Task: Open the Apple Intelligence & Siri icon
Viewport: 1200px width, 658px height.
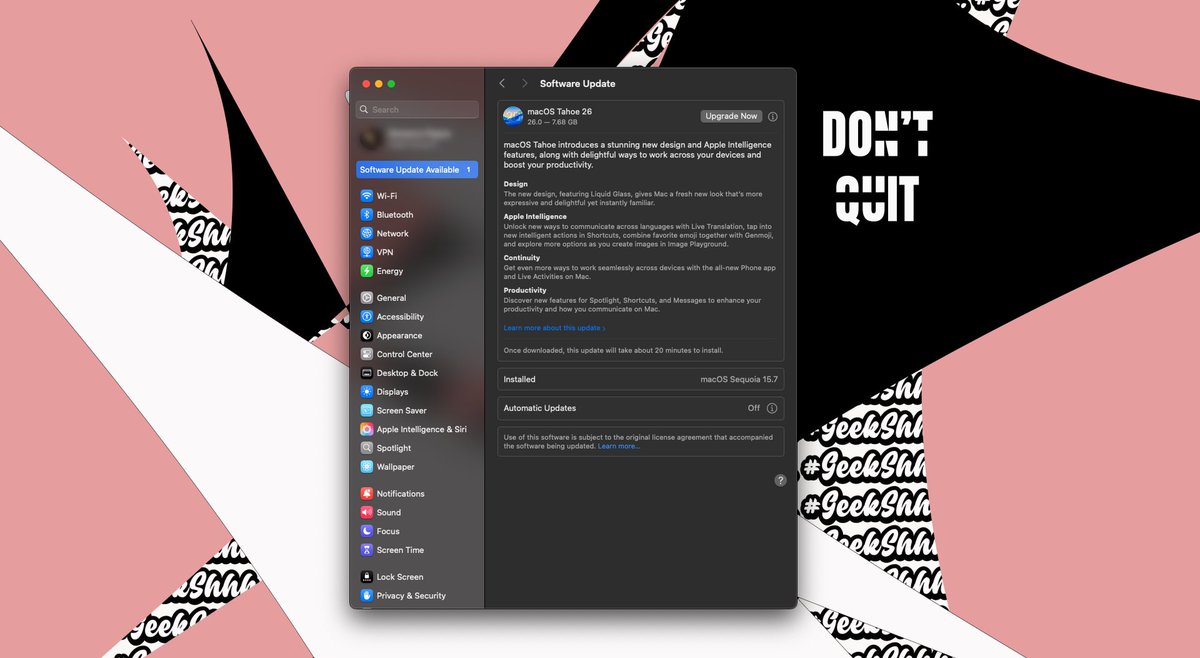Action: click(x=367, y=429)
